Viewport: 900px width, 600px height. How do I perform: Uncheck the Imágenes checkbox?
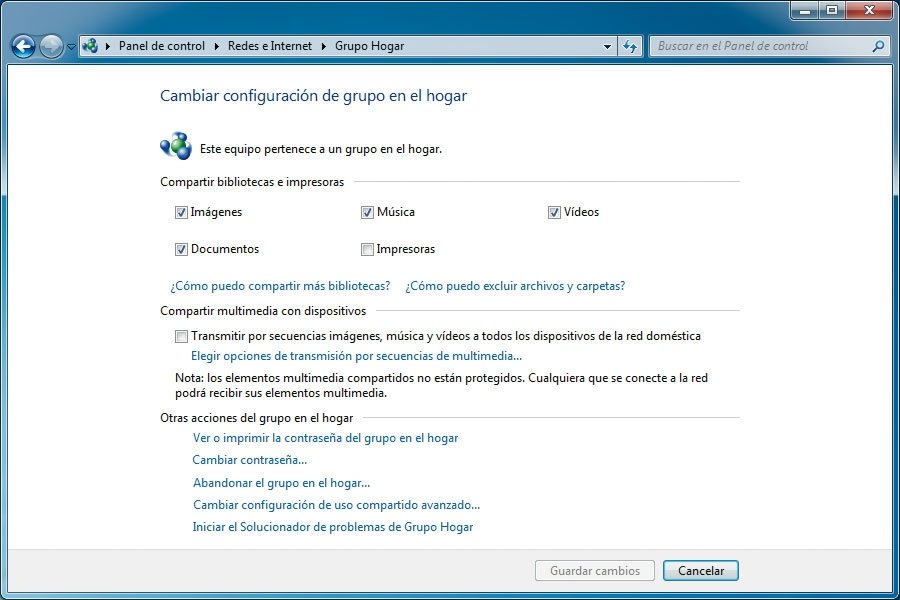pyautogui.click(x=181, y=212)
